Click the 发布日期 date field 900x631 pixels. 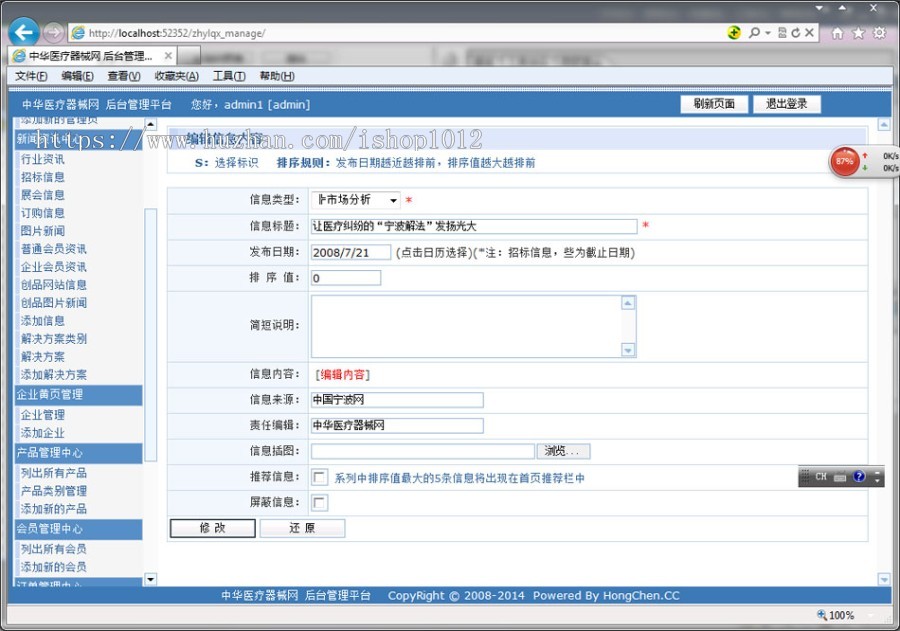coord(351,253)
